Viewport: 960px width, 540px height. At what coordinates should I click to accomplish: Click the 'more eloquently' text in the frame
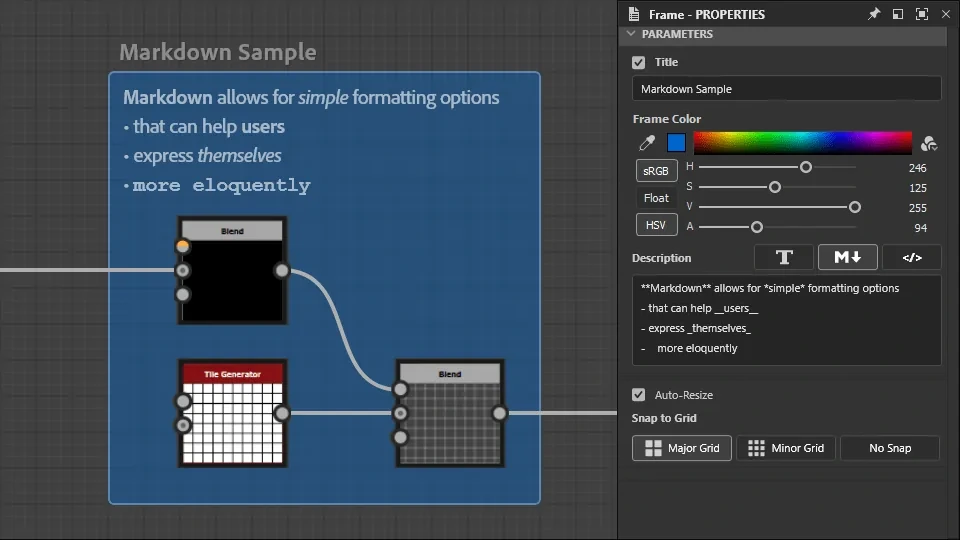[222, 185]
